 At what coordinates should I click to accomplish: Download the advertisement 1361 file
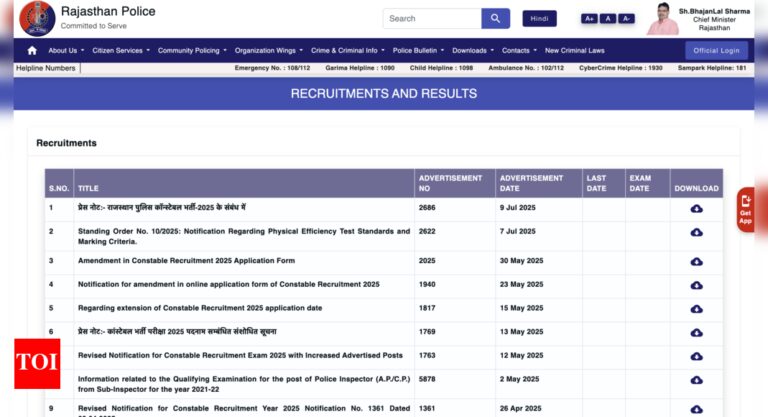coord(696,409)
